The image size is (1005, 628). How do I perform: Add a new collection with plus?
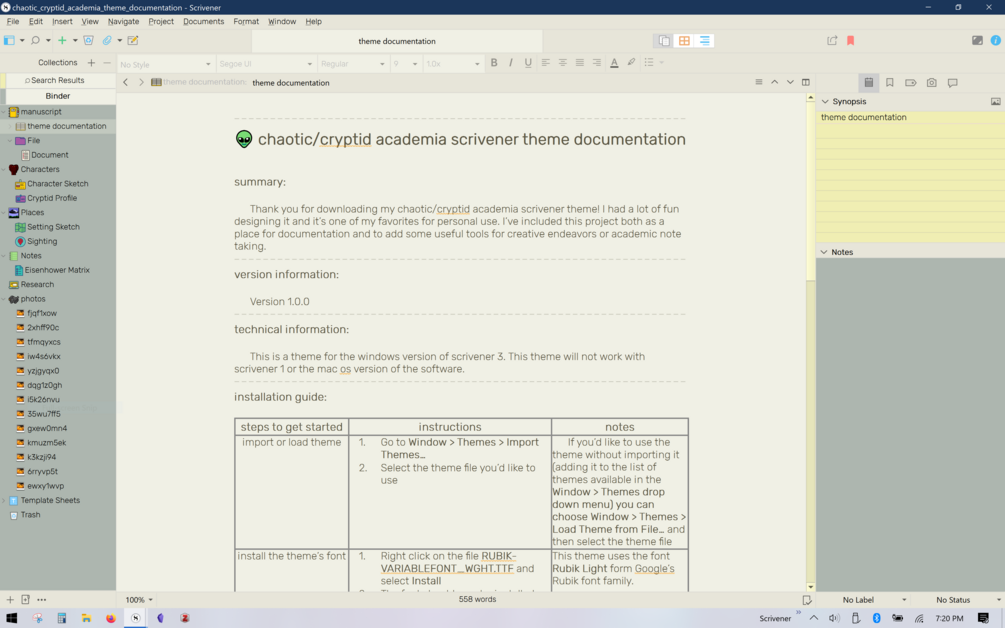91,63
